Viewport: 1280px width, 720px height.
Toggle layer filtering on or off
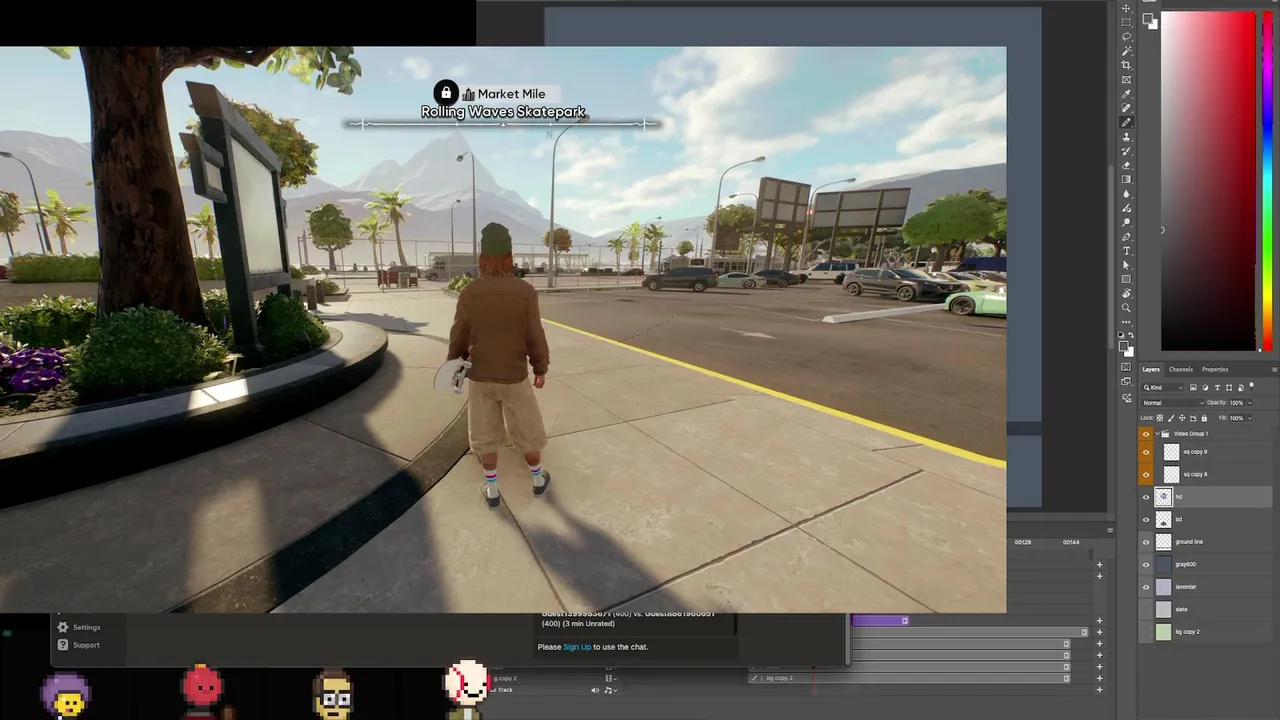pyautogui.click(x=1251, y=386)
